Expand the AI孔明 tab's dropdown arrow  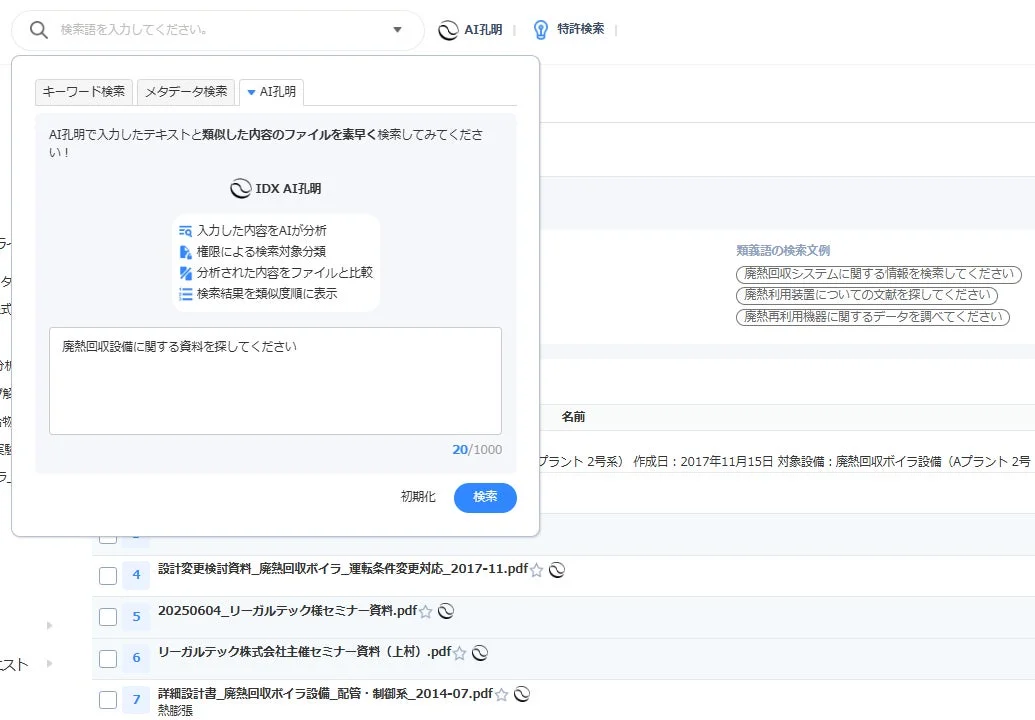pos(249,91)
